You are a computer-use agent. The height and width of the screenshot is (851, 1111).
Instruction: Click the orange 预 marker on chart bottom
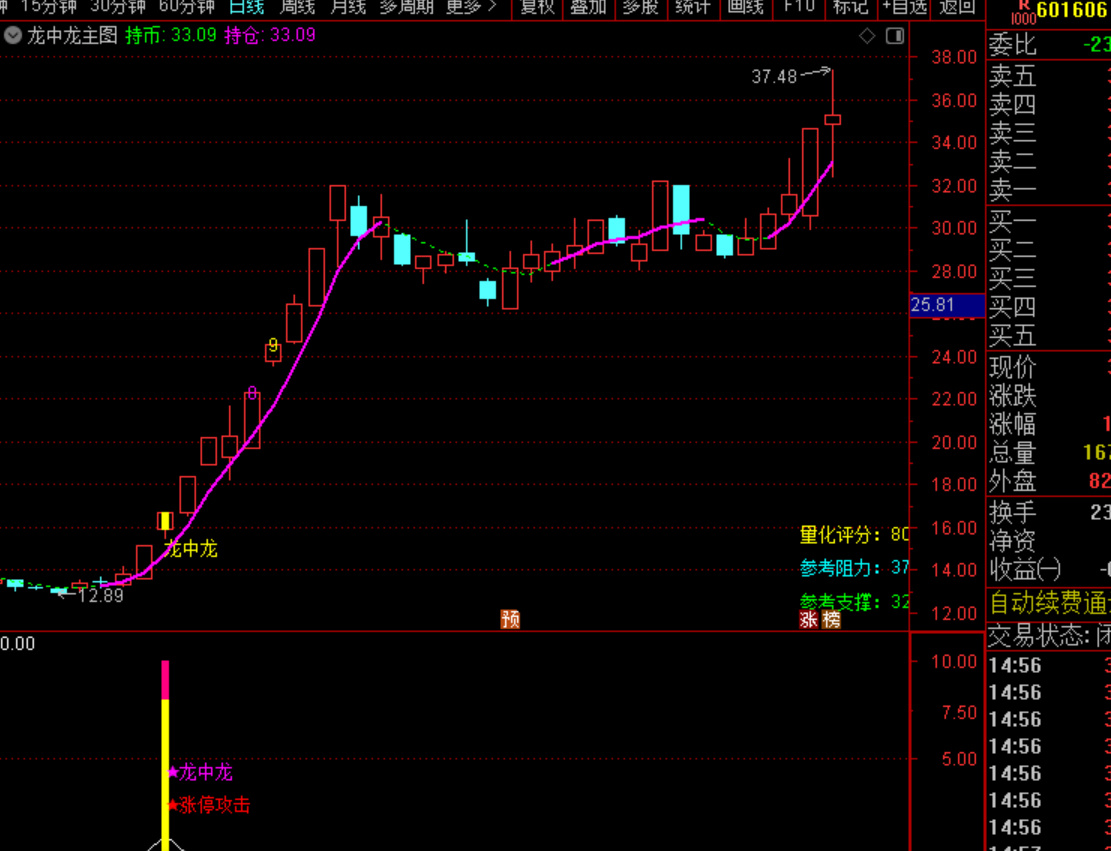coord(510,619)
